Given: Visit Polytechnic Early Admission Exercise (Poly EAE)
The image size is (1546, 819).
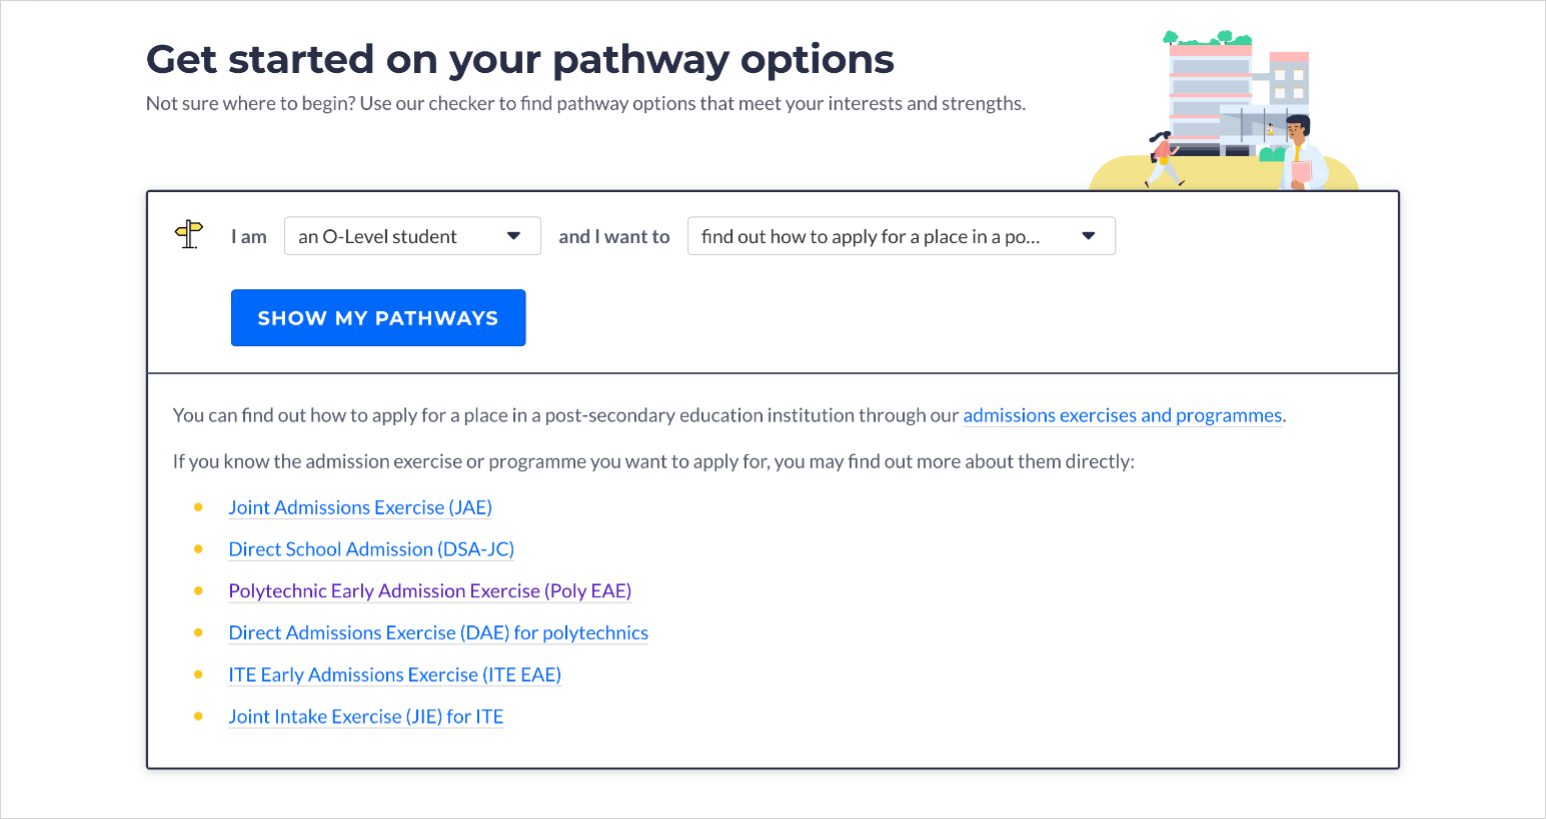Looking at the screenshot, I should click(x=430, y=591).
